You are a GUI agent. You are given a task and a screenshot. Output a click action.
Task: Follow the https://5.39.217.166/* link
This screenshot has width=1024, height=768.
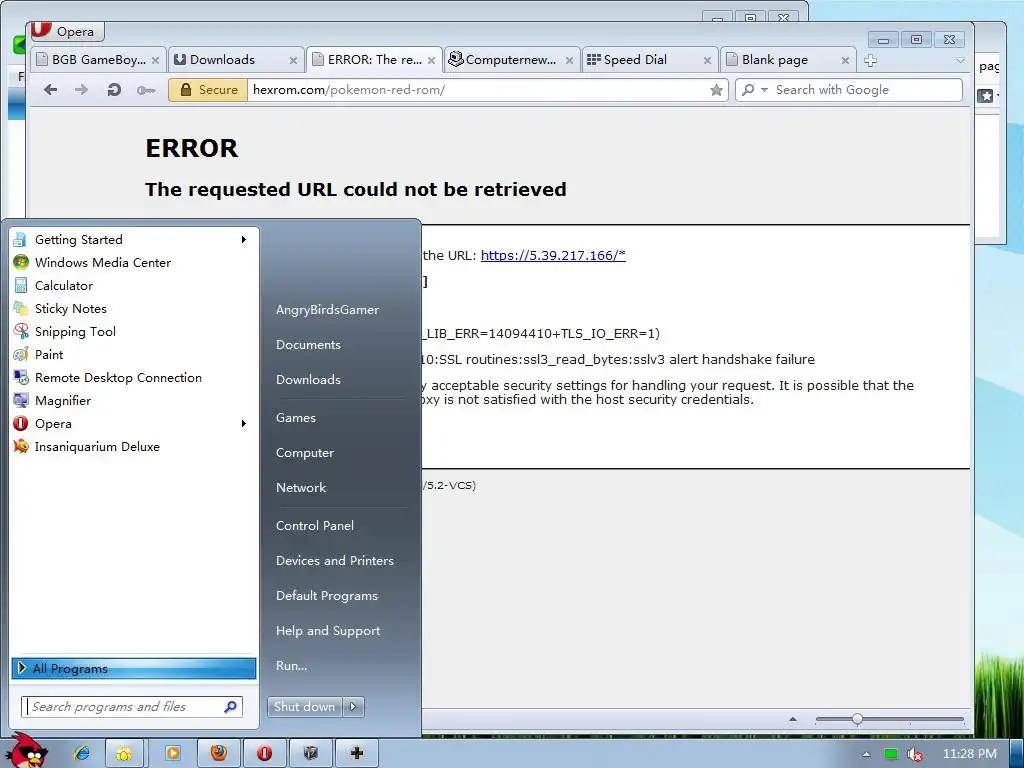[x=553, y=255]
